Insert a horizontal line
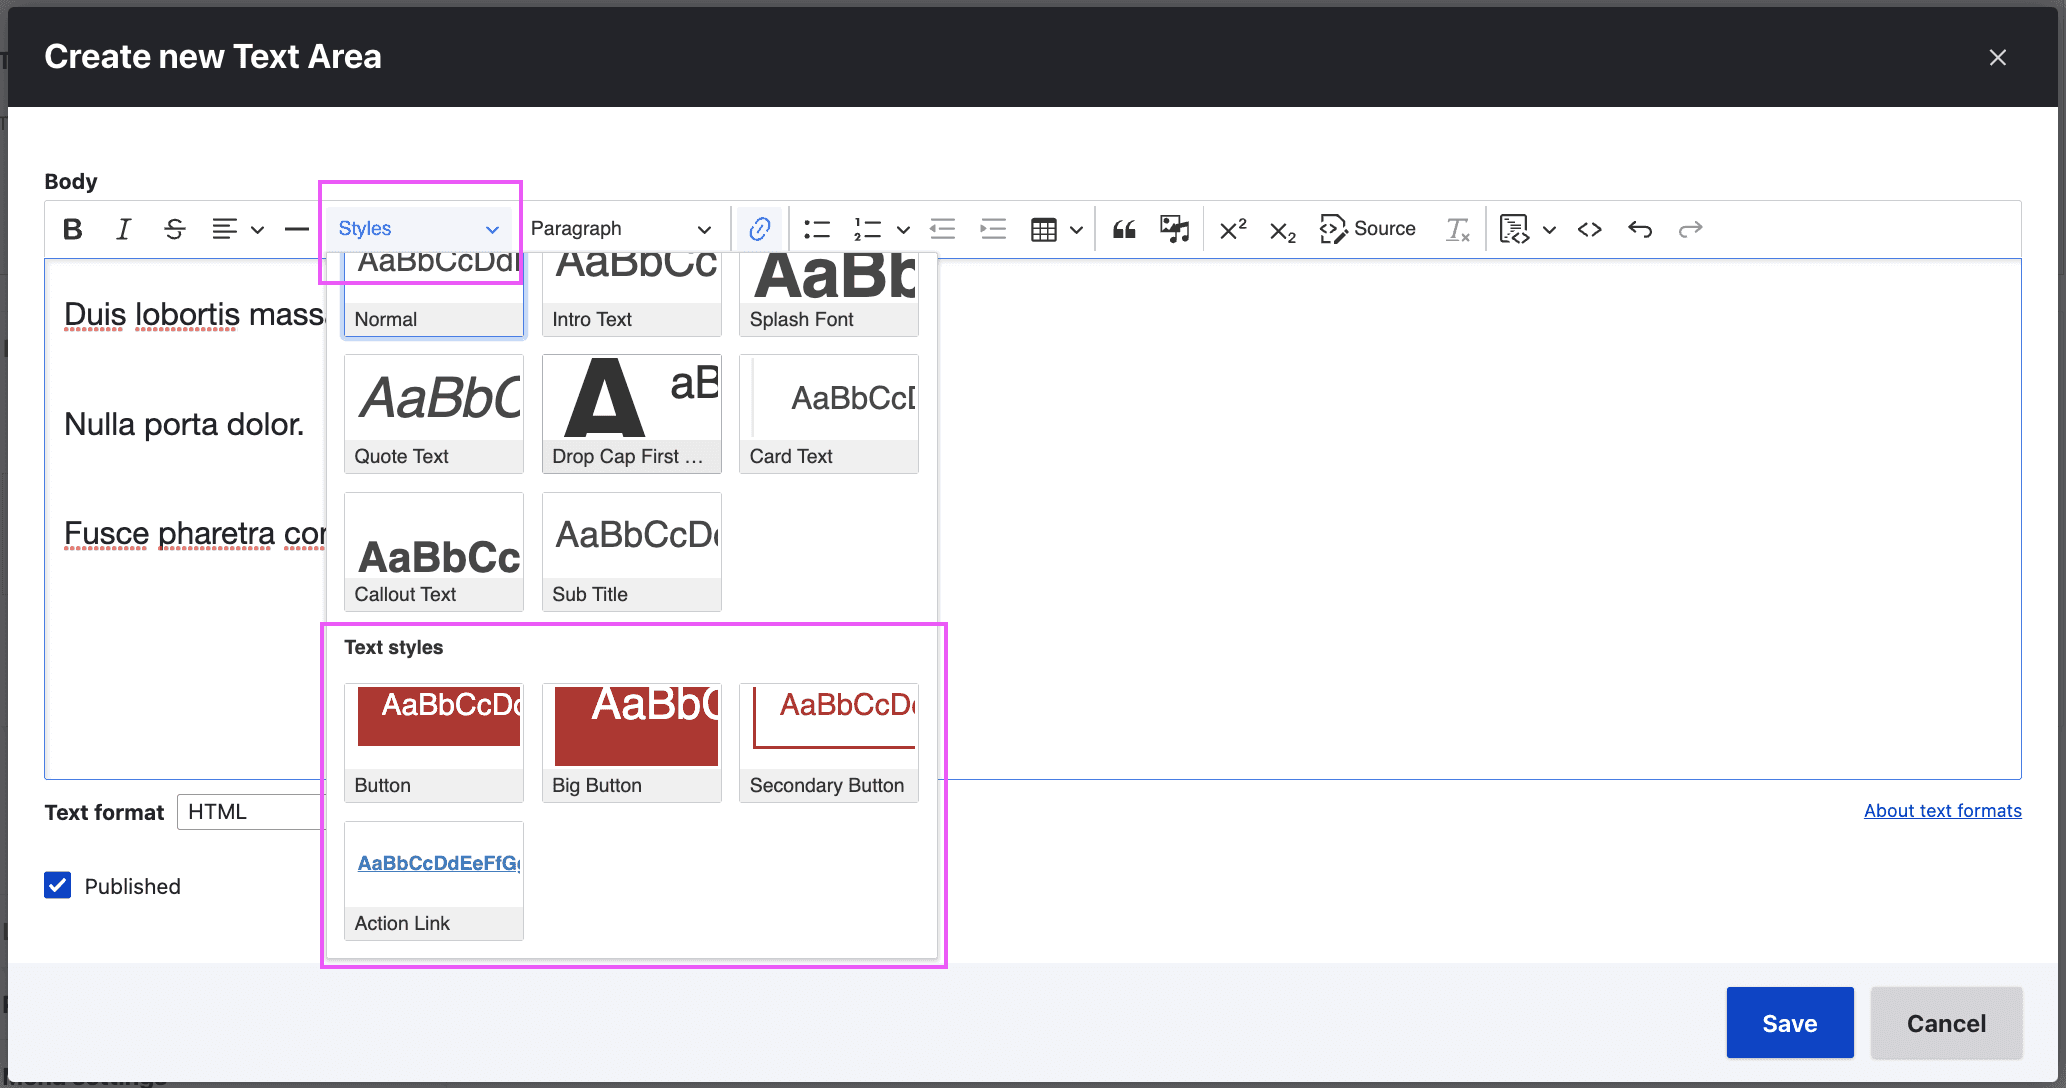This screenshot has width=2066, height=1088. [x=296, y=229]
